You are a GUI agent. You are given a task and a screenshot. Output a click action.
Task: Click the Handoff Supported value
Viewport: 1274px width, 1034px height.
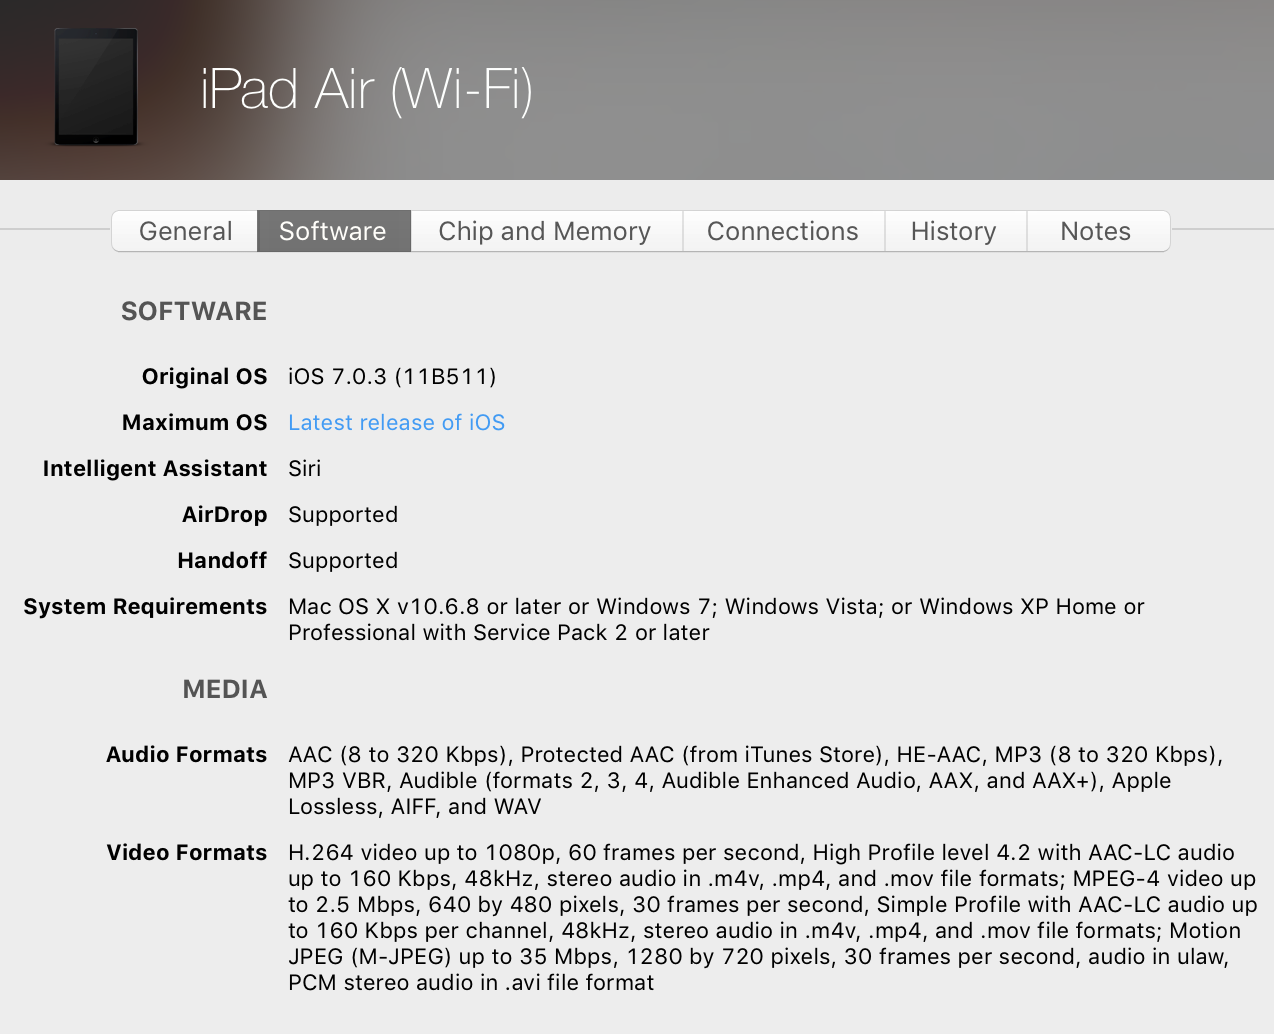coord(343,561)
